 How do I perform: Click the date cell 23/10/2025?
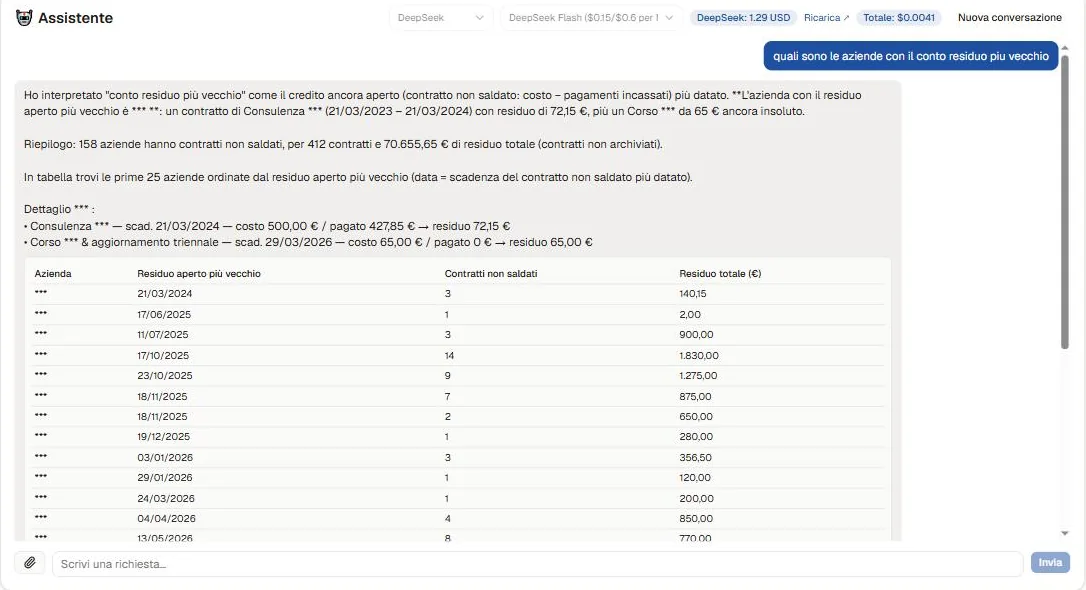(x=165, y=375)
